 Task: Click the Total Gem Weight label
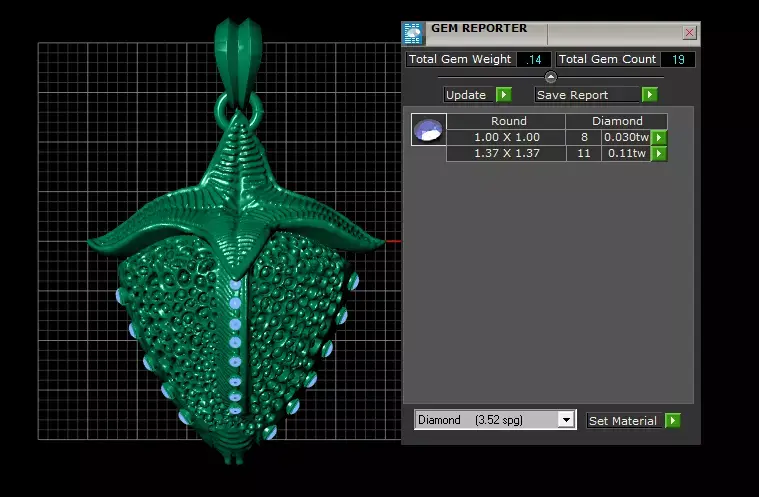[x=460, y=59]
